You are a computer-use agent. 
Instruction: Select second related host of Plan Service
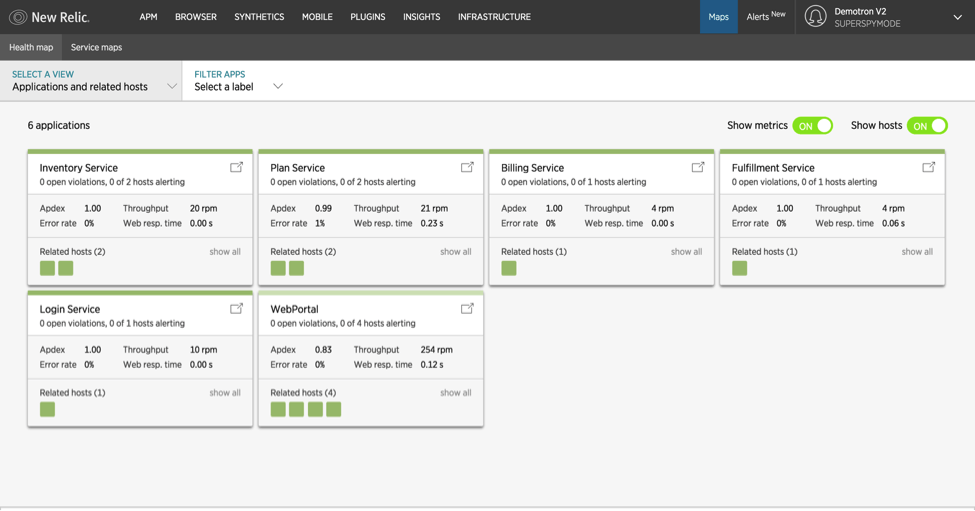click(297, 268)
